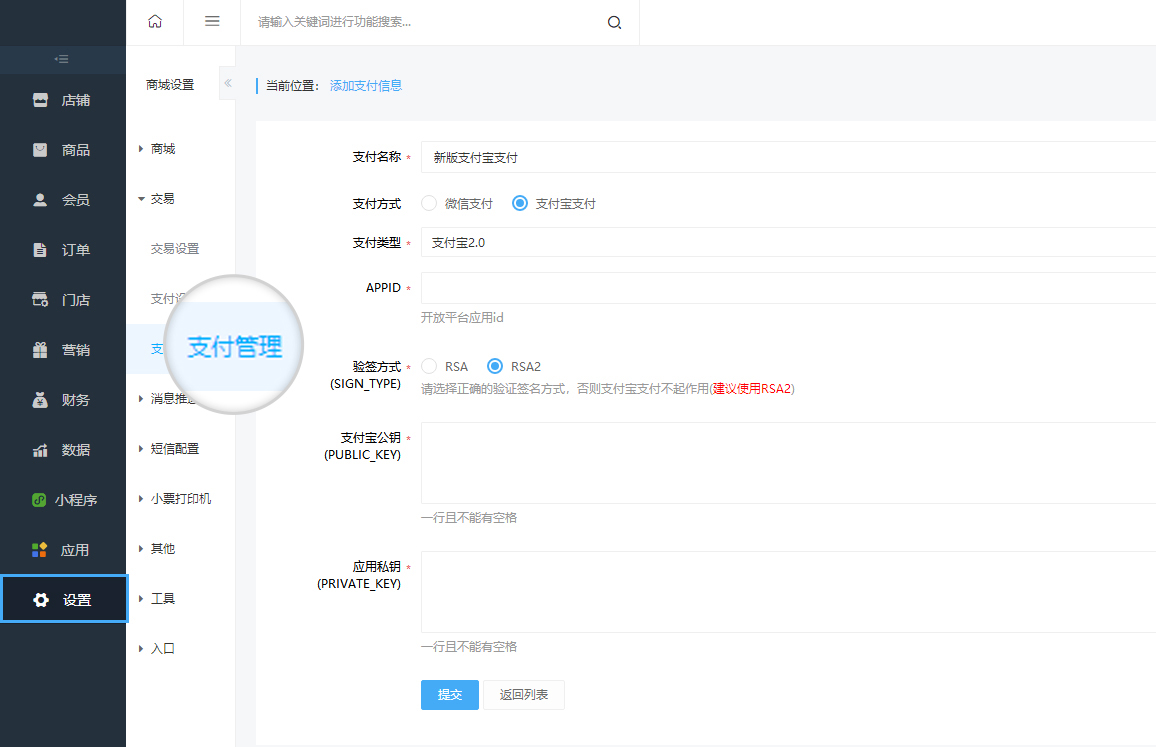The height and width of the screenshot is (747, 1156).
Task: Open the 商品 products icon
Action: (40, 150)
